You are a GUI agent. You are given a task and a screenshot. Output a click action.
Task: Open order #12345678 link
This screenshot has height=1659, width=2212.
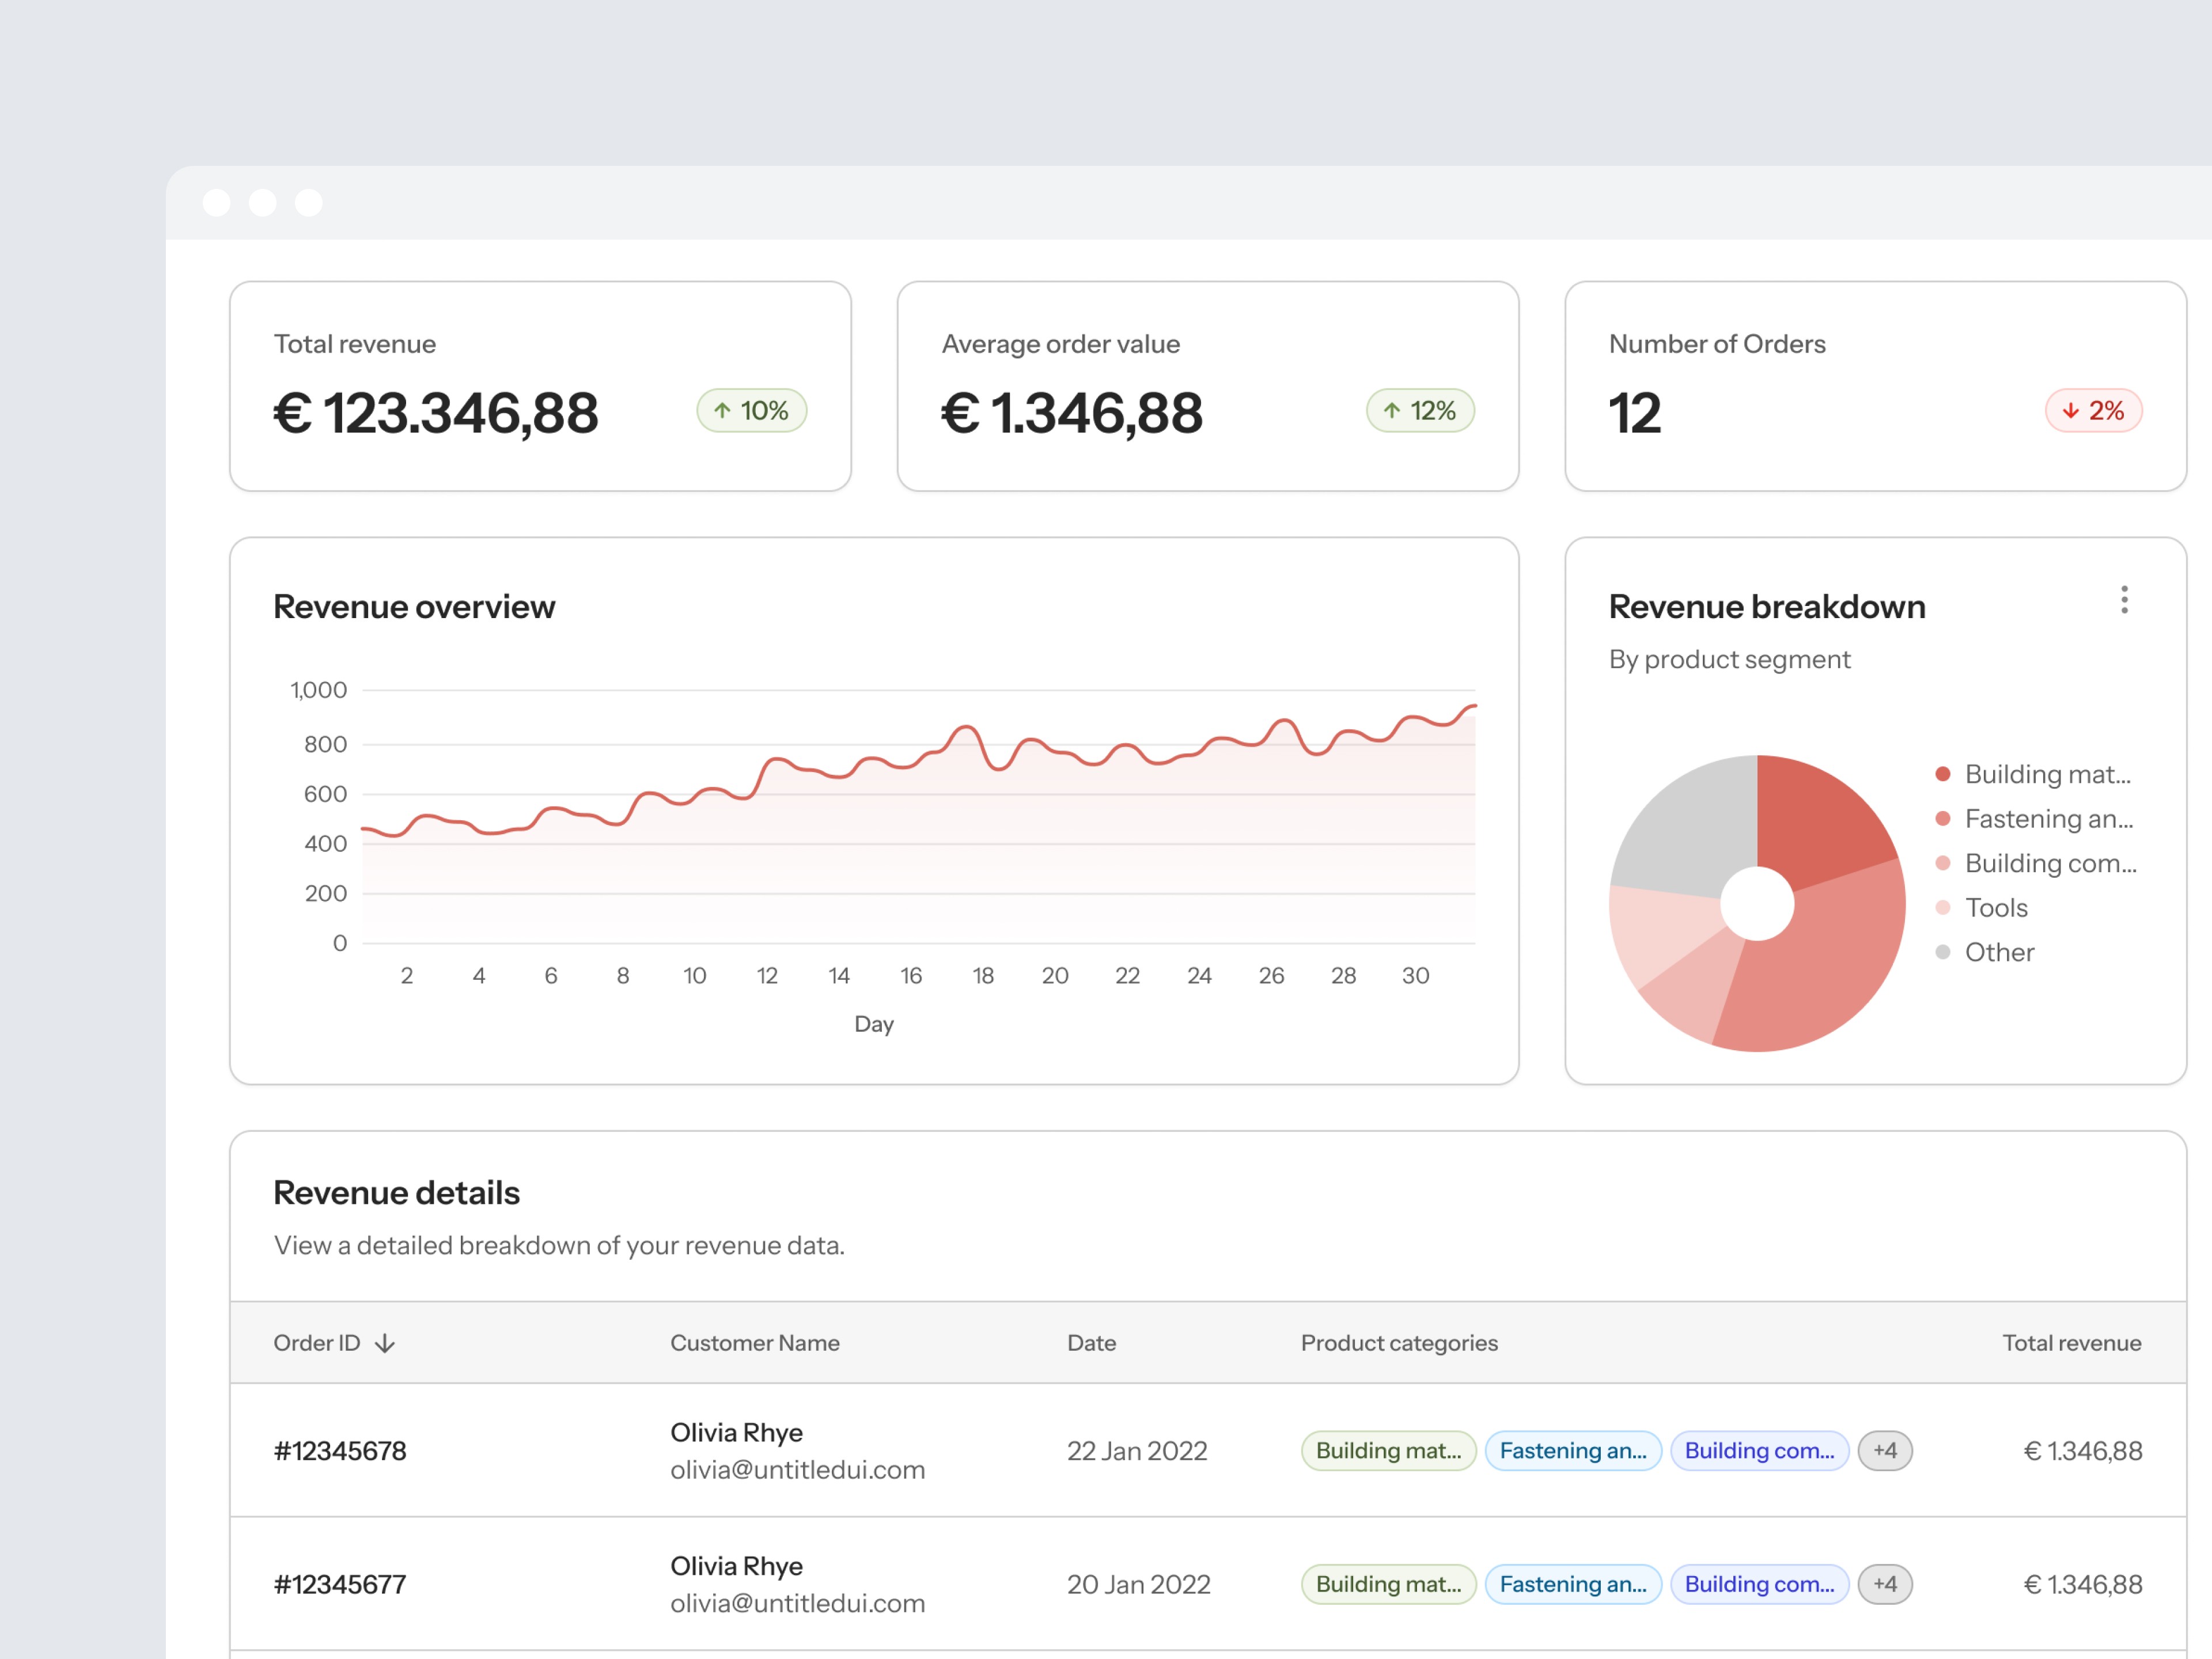340,1451
